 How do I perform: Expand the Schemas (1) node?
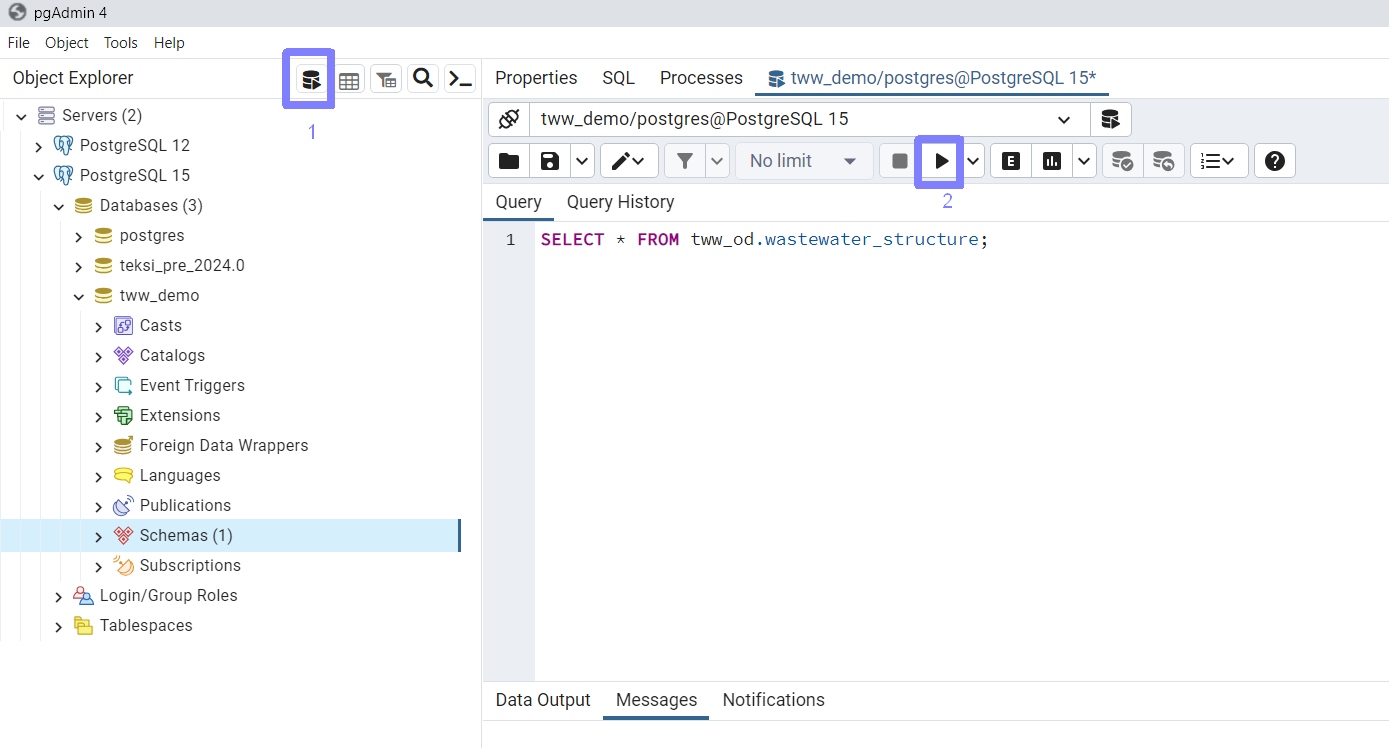tap(99, 537)
